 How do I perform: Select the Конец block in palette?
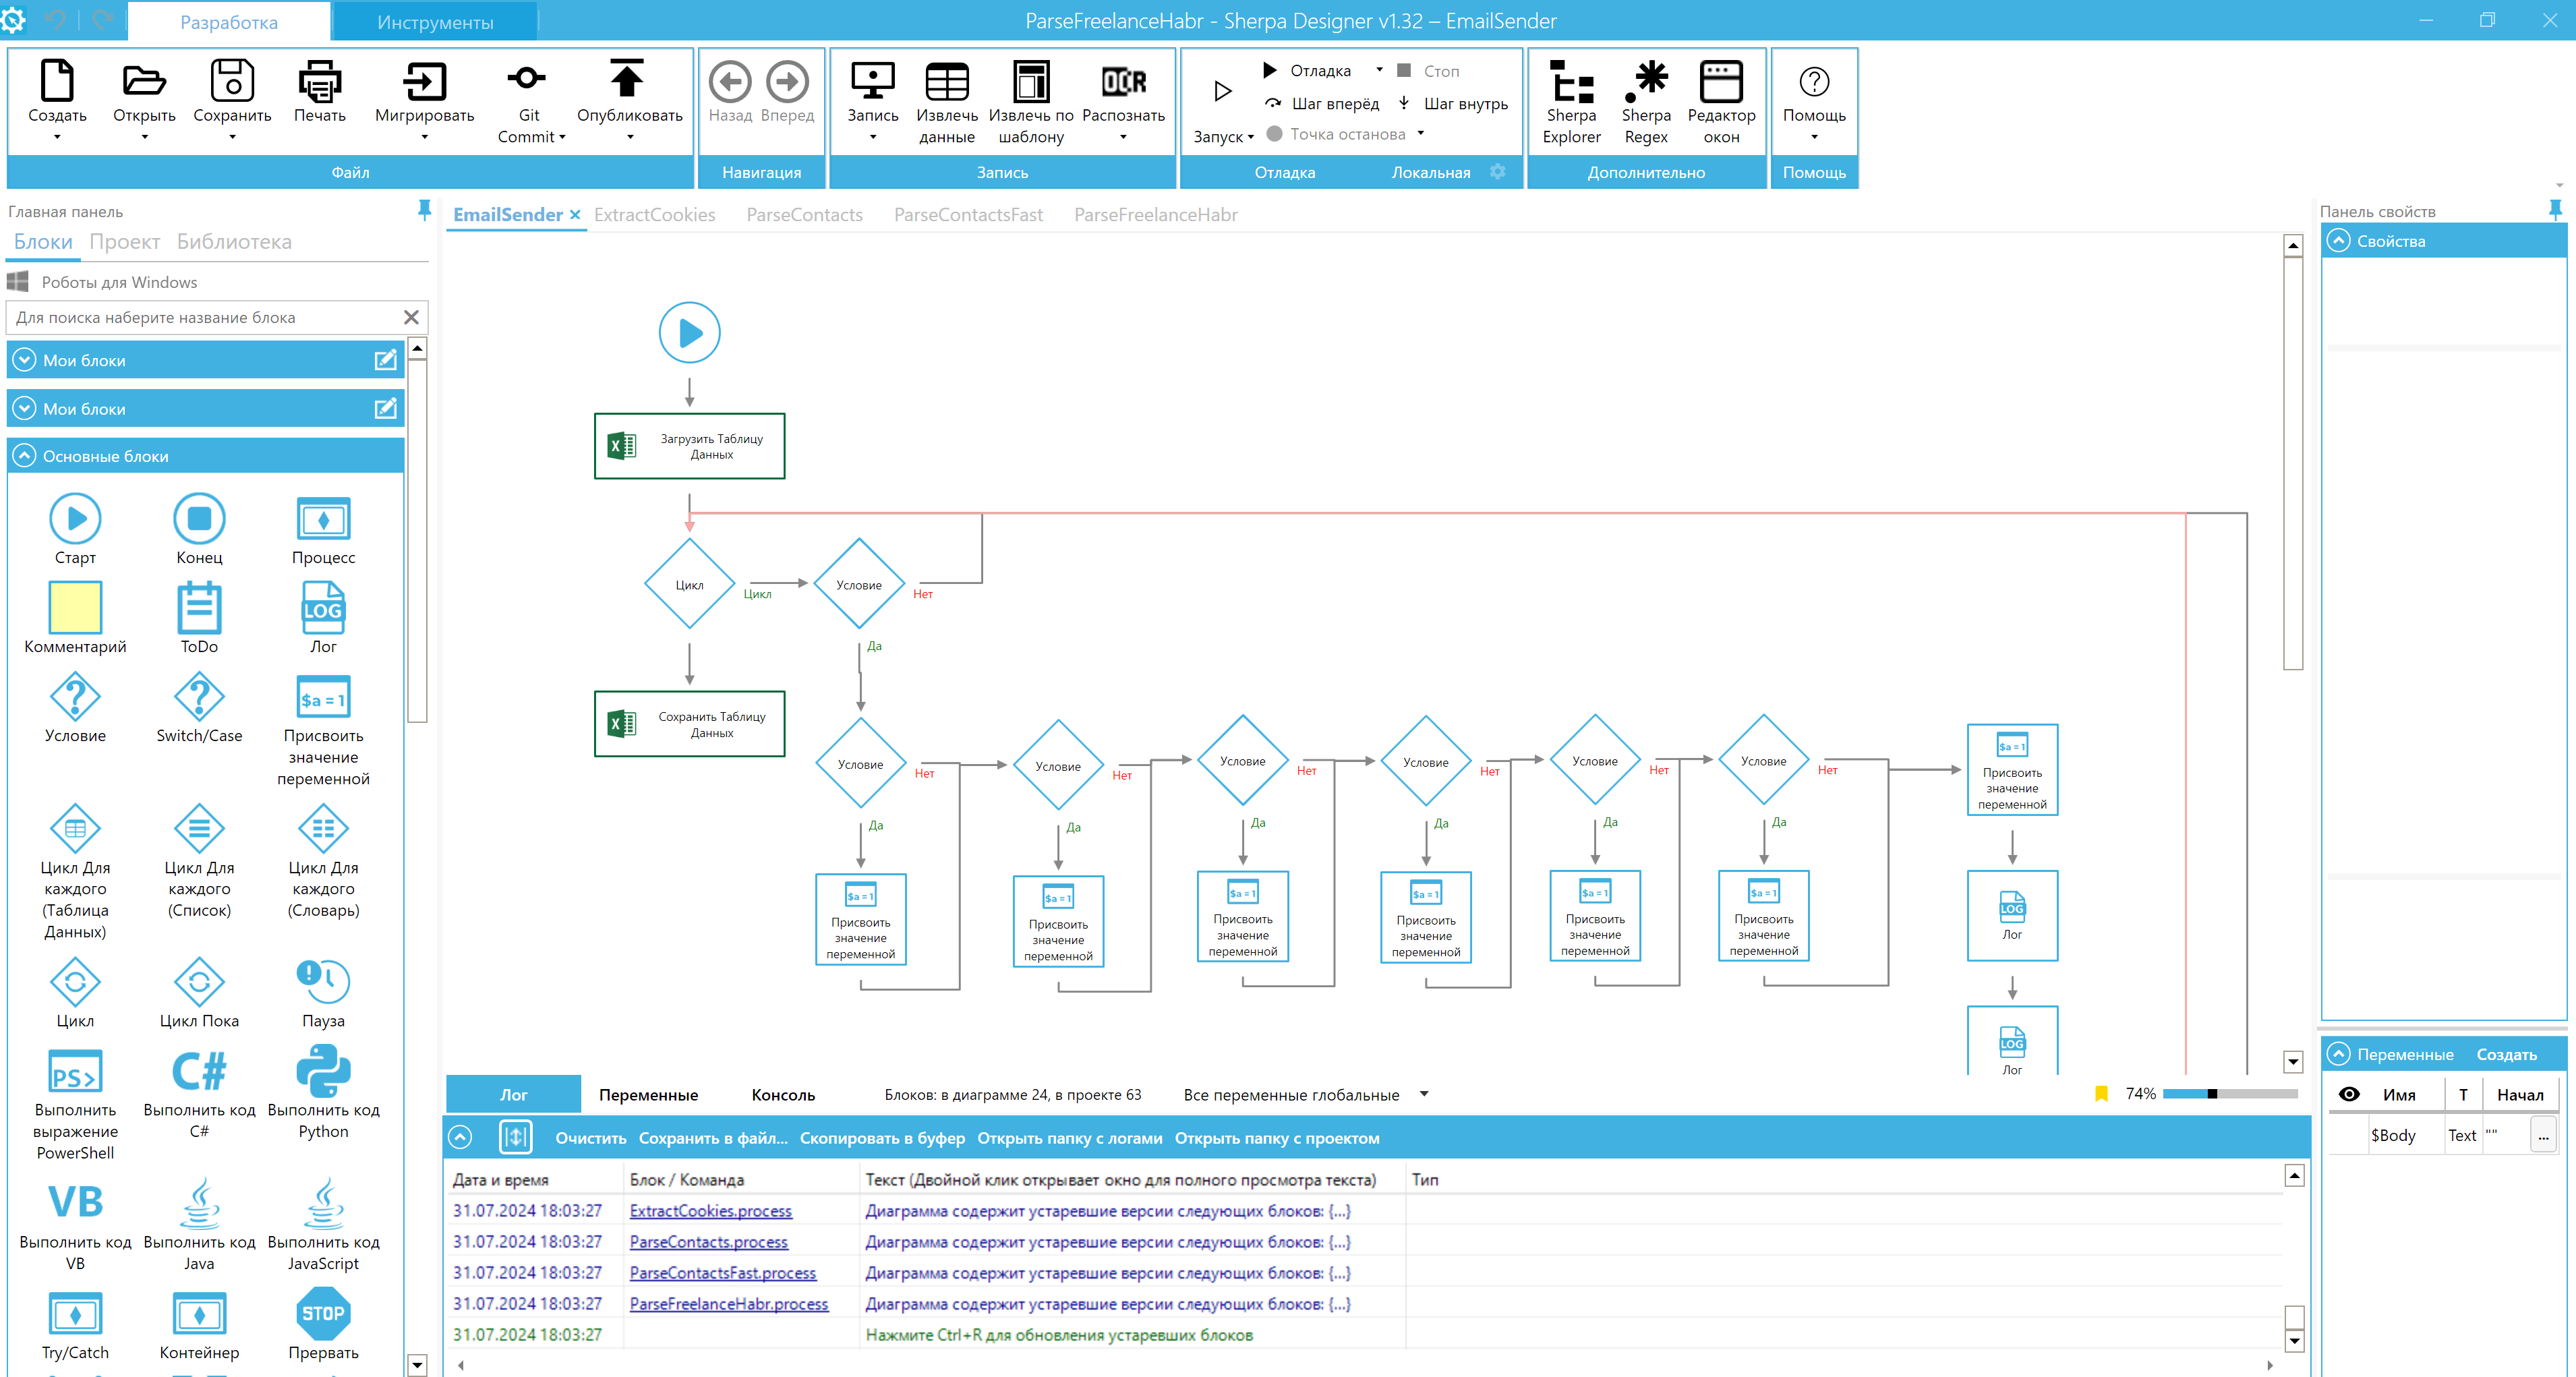(x=199, y=518)
